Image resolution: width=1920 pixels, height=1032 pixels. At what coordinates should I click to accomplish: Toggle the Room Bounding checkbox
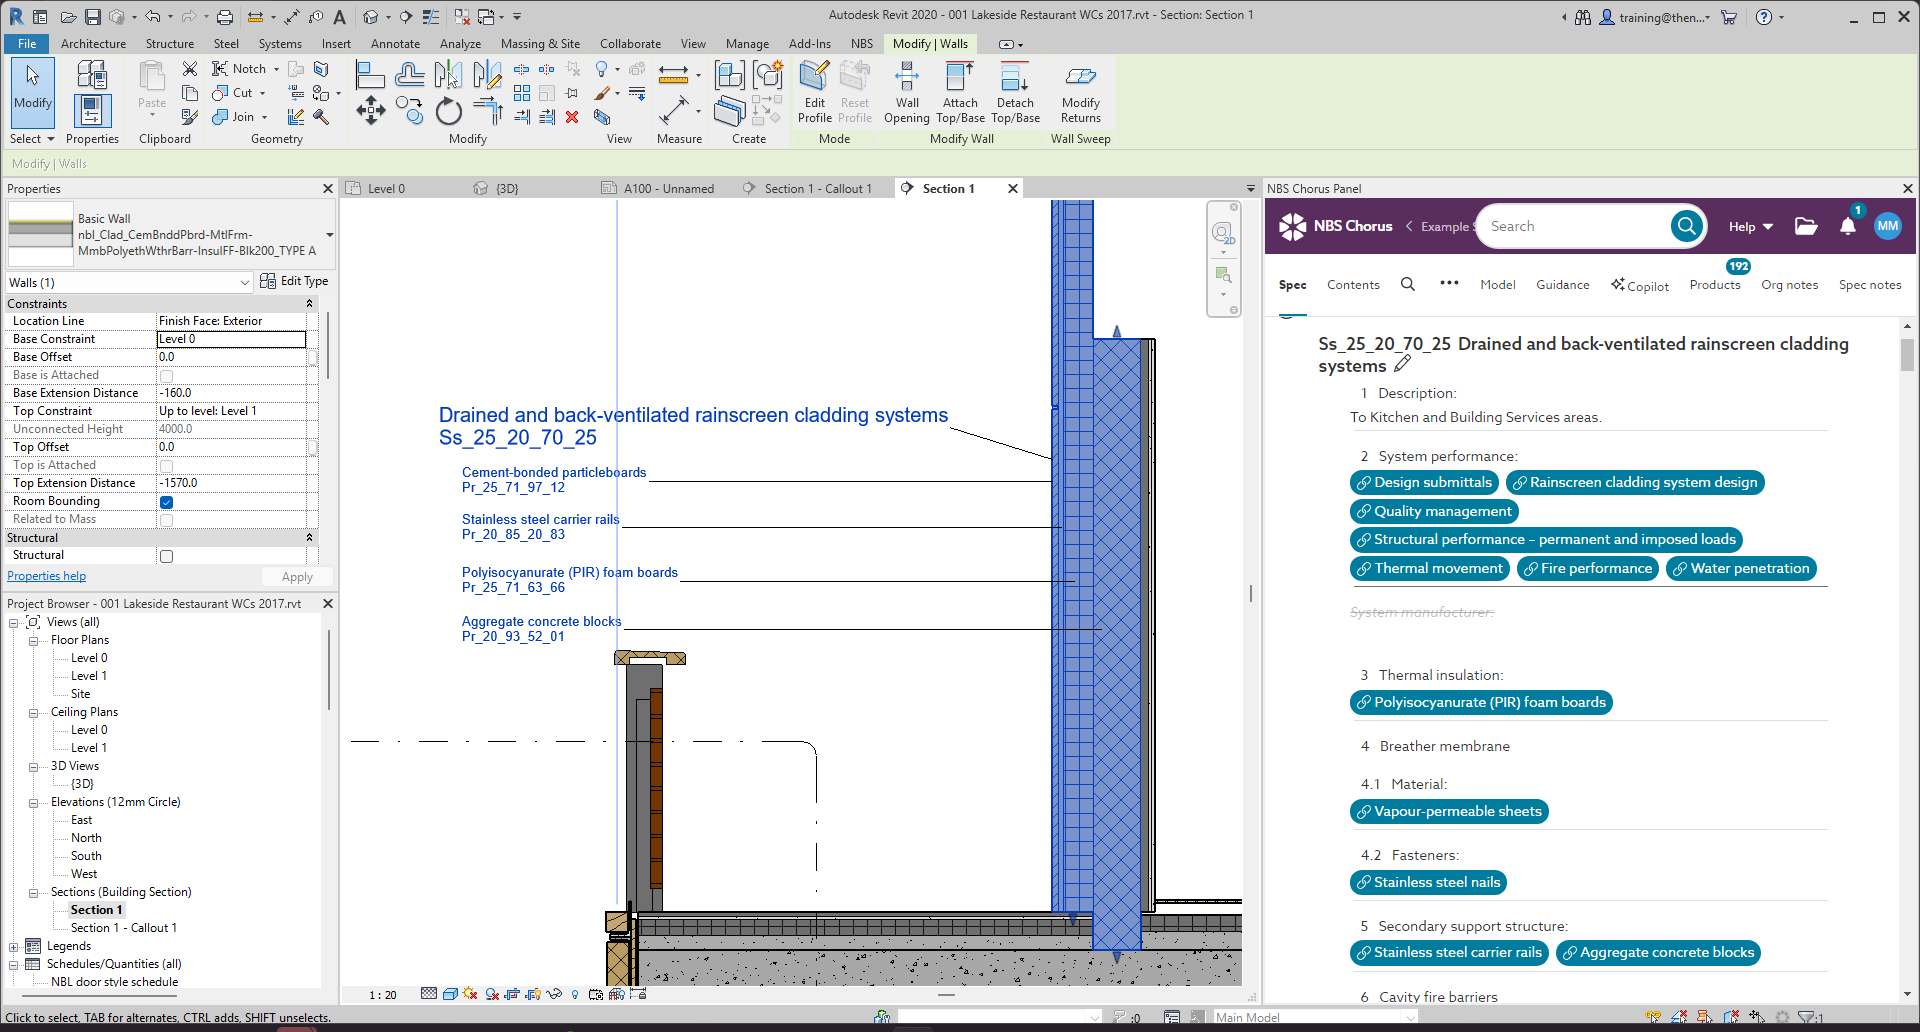[167, 502]
